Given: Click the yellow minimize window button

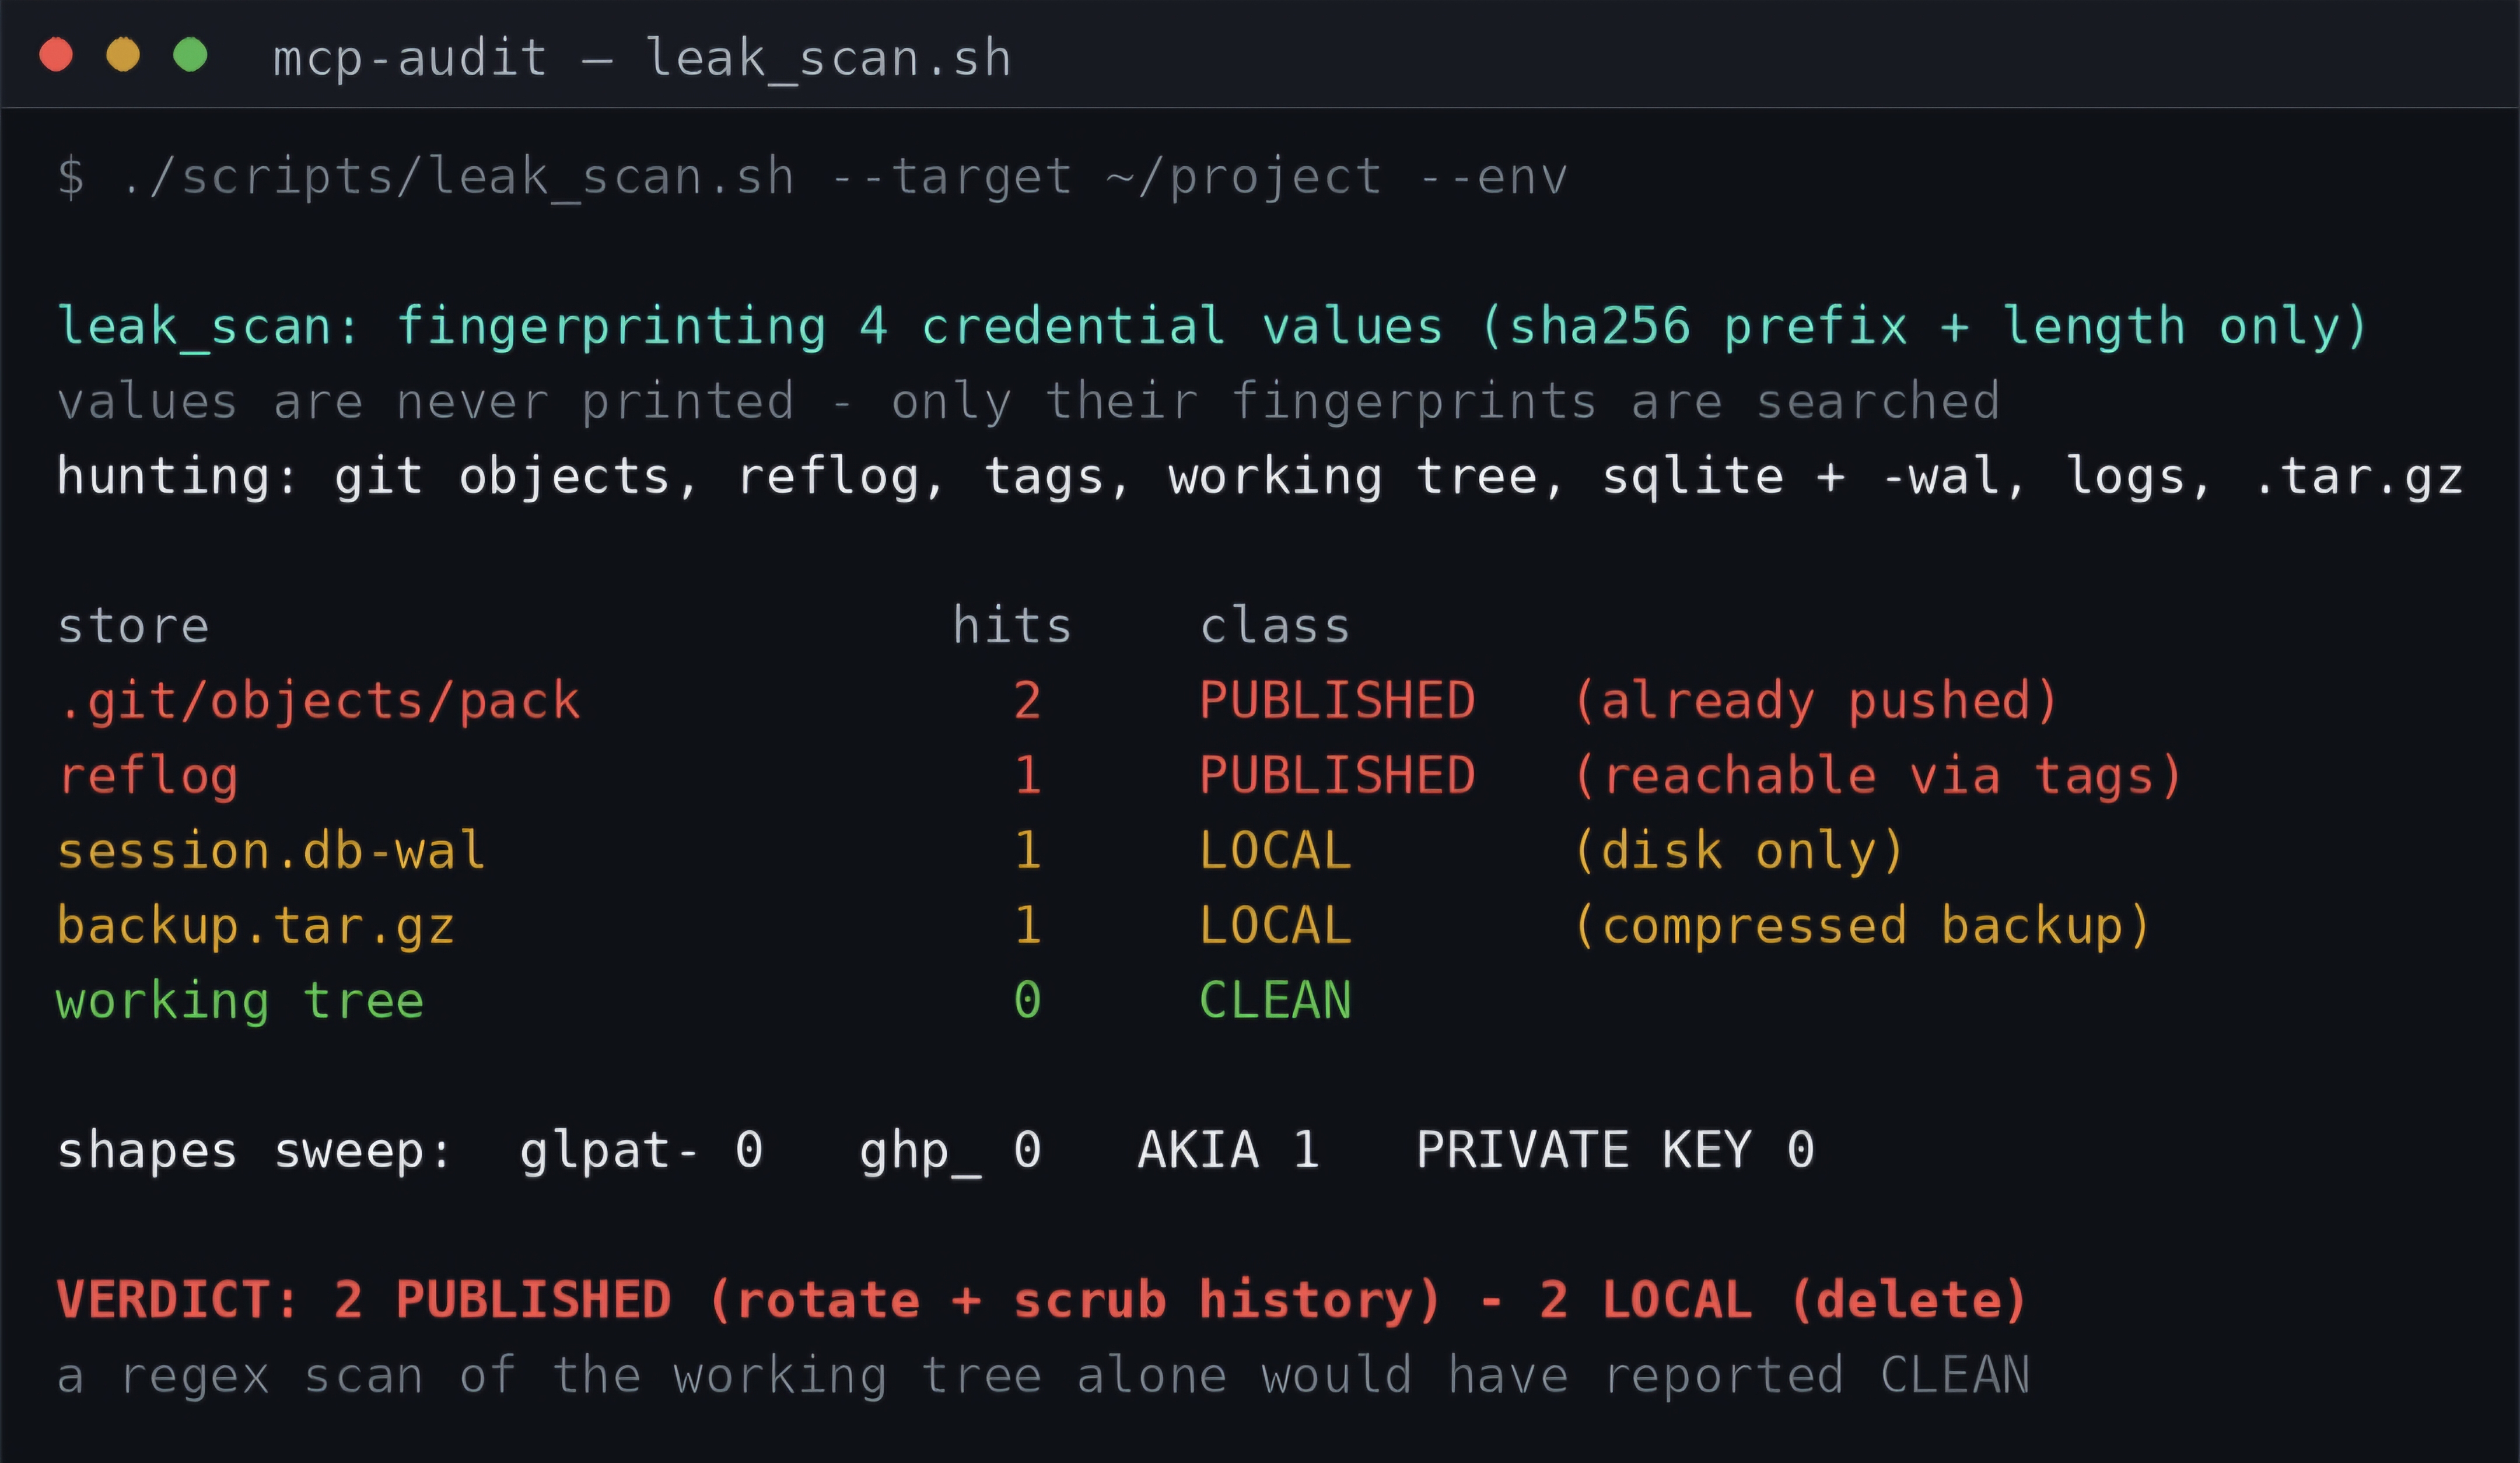Looking at the screenshot, I should coord(123,54).
